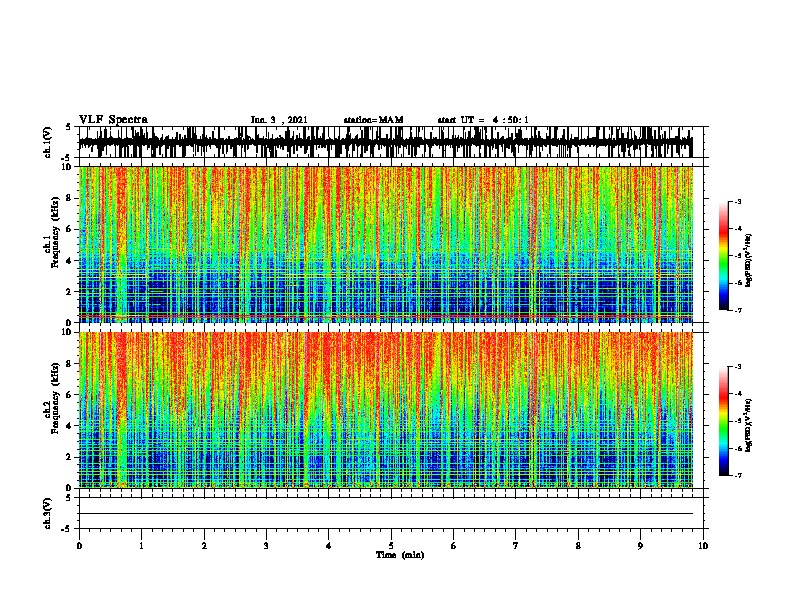
Task: Click the "ch.1(V)" waveform axis label
Action: (x=47, y=142)
